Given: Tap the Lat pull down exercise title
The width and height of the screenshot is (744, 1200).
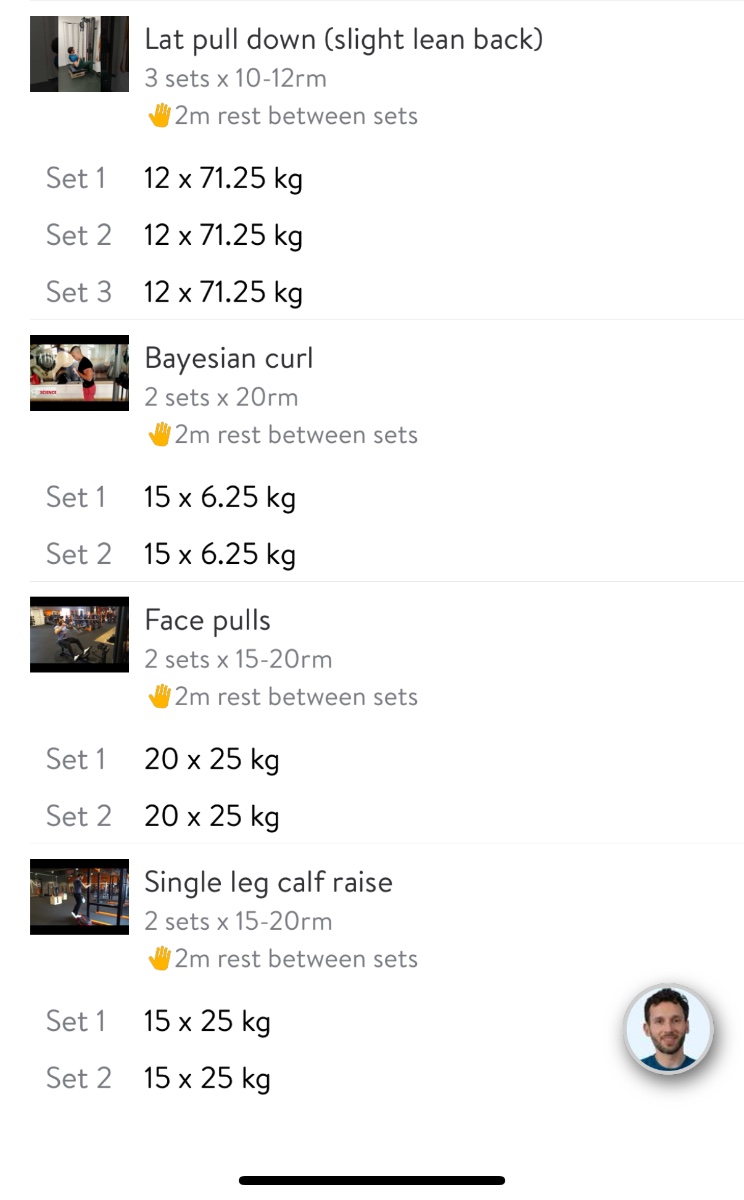Looking at the screenshot, I should click(x=343, y=40).
